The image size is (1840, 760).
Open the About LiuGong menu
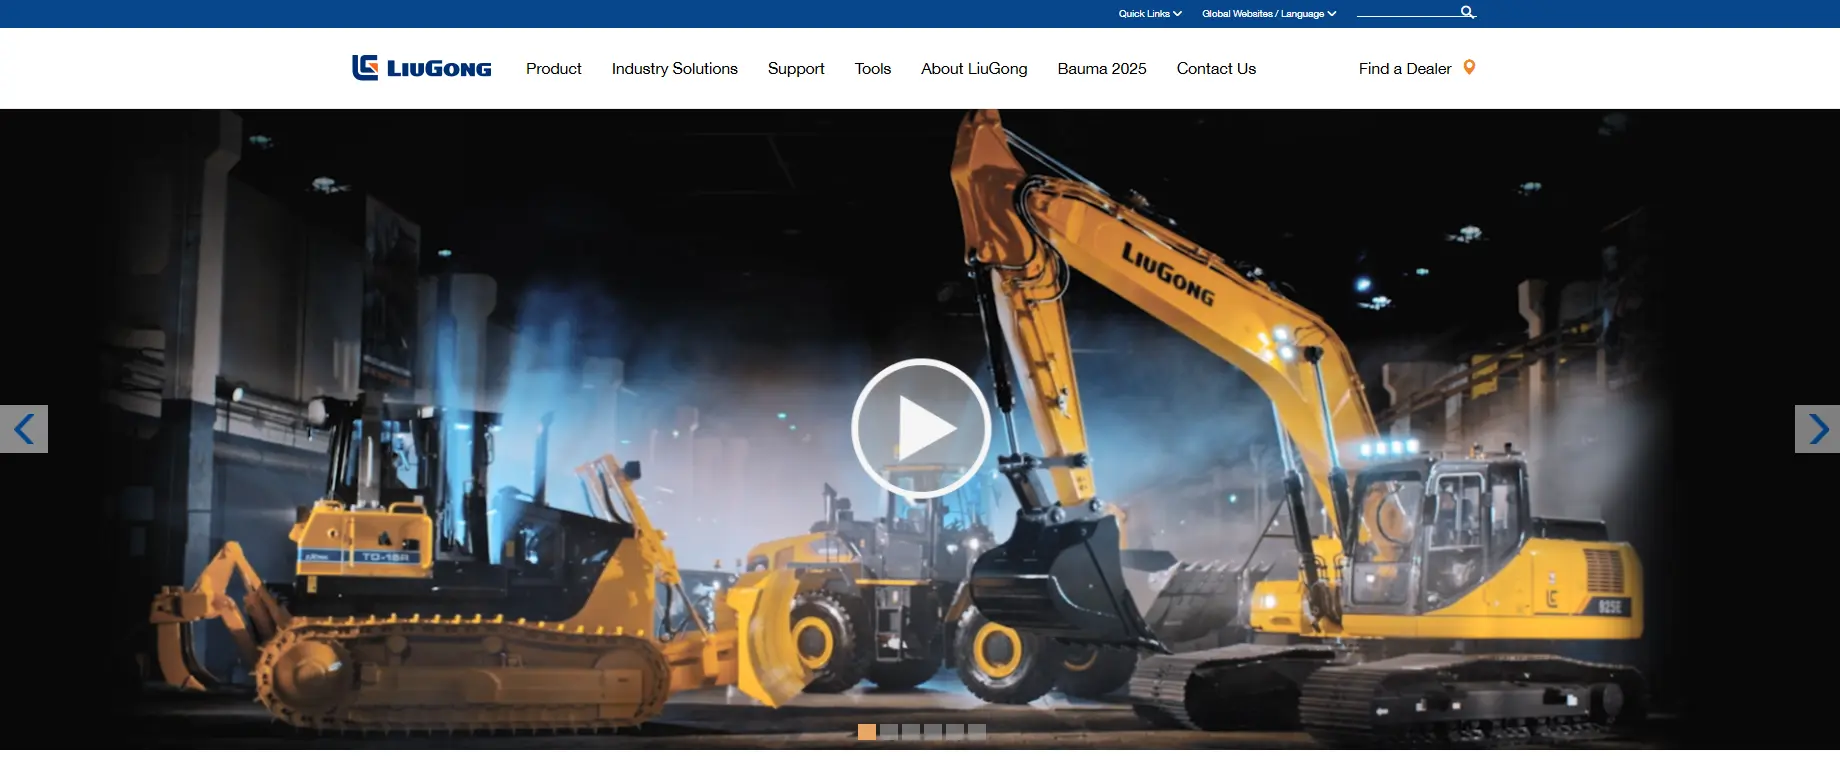(x=974, y=68)
